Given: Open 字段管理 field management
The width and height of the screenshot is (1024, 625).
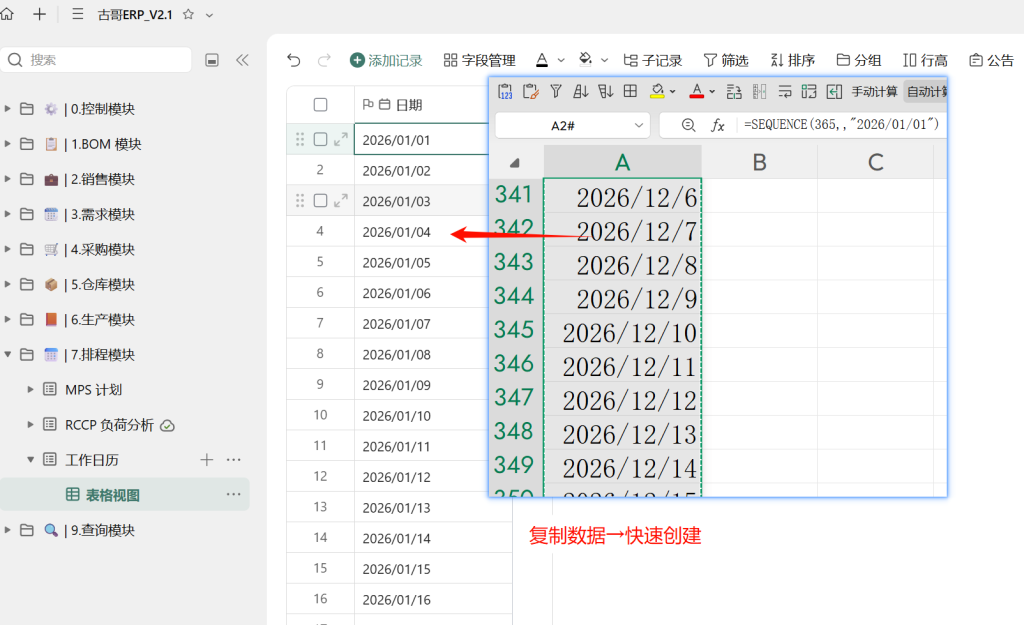Looking at the screenshot, I should point(479,61).
